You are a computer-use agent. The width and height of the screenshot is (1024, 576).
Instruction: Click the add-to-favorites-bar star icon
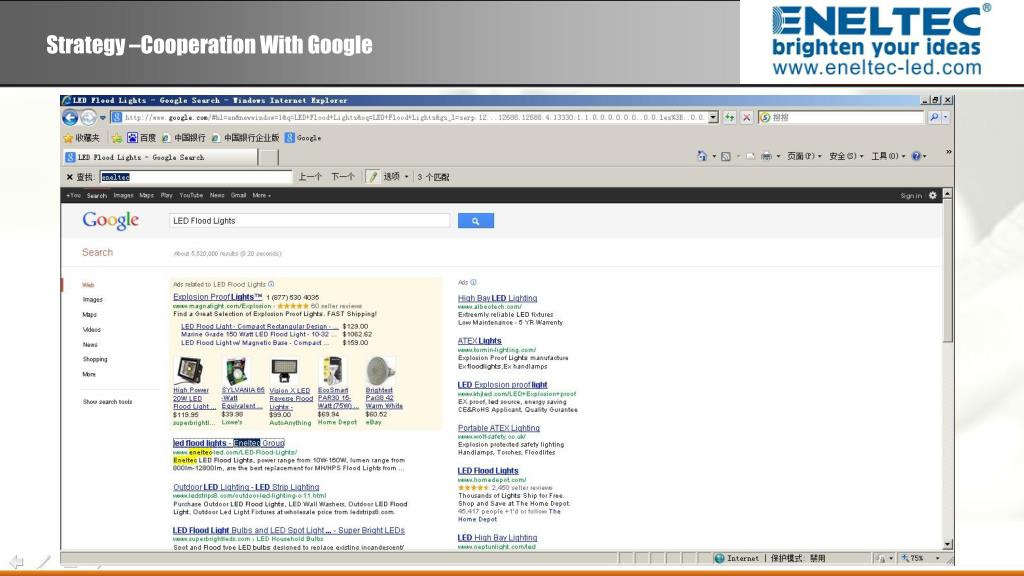pos(117,138)
